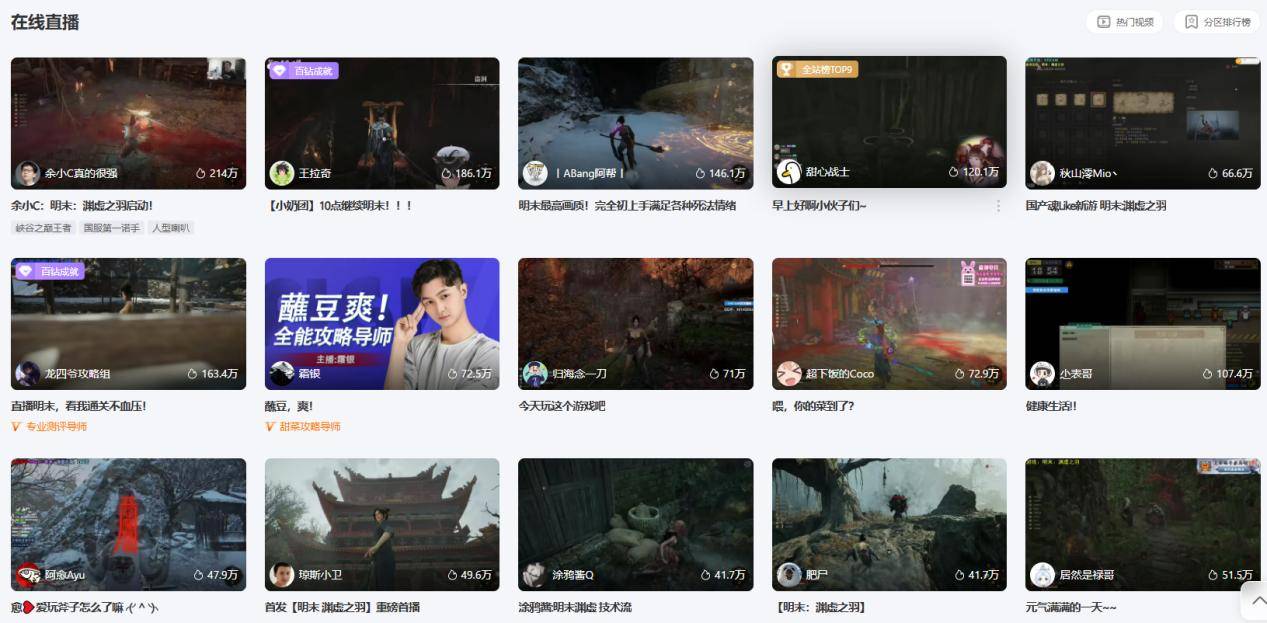Viewport: 1267px width, 623px height.
Task: Open stream thumbnail of 余小C真的很强
Action: pyautogui.click(x=128, y=123)
